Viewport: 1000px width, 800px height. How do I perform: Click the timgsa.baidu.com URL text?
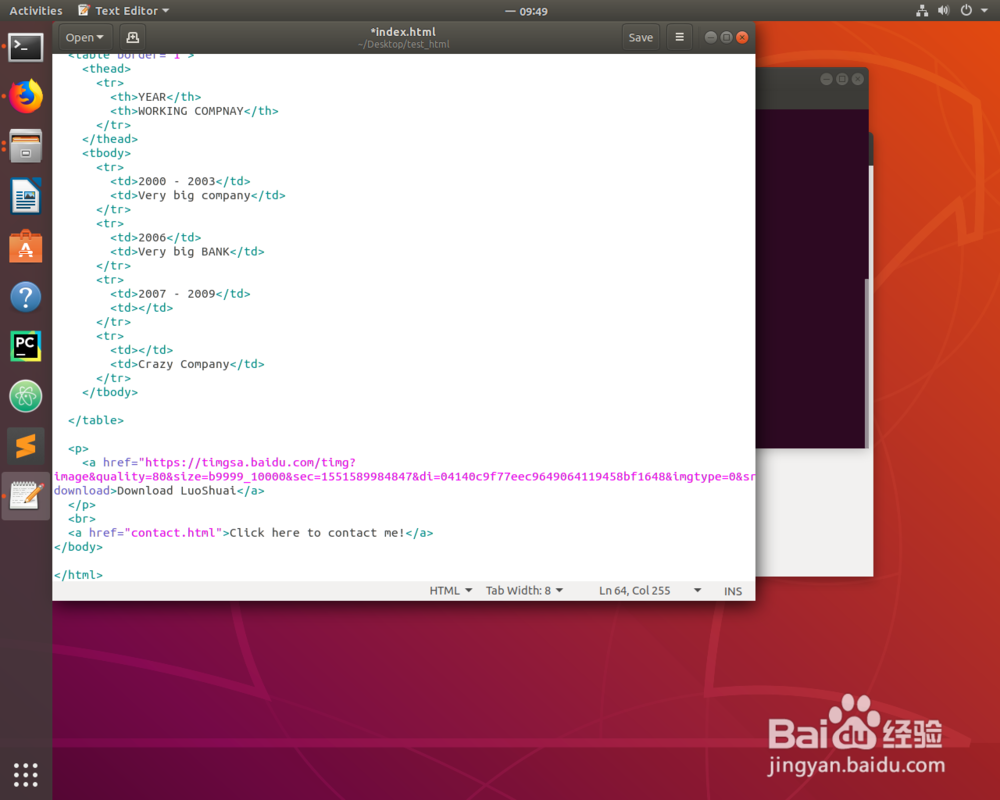(251, 463)
